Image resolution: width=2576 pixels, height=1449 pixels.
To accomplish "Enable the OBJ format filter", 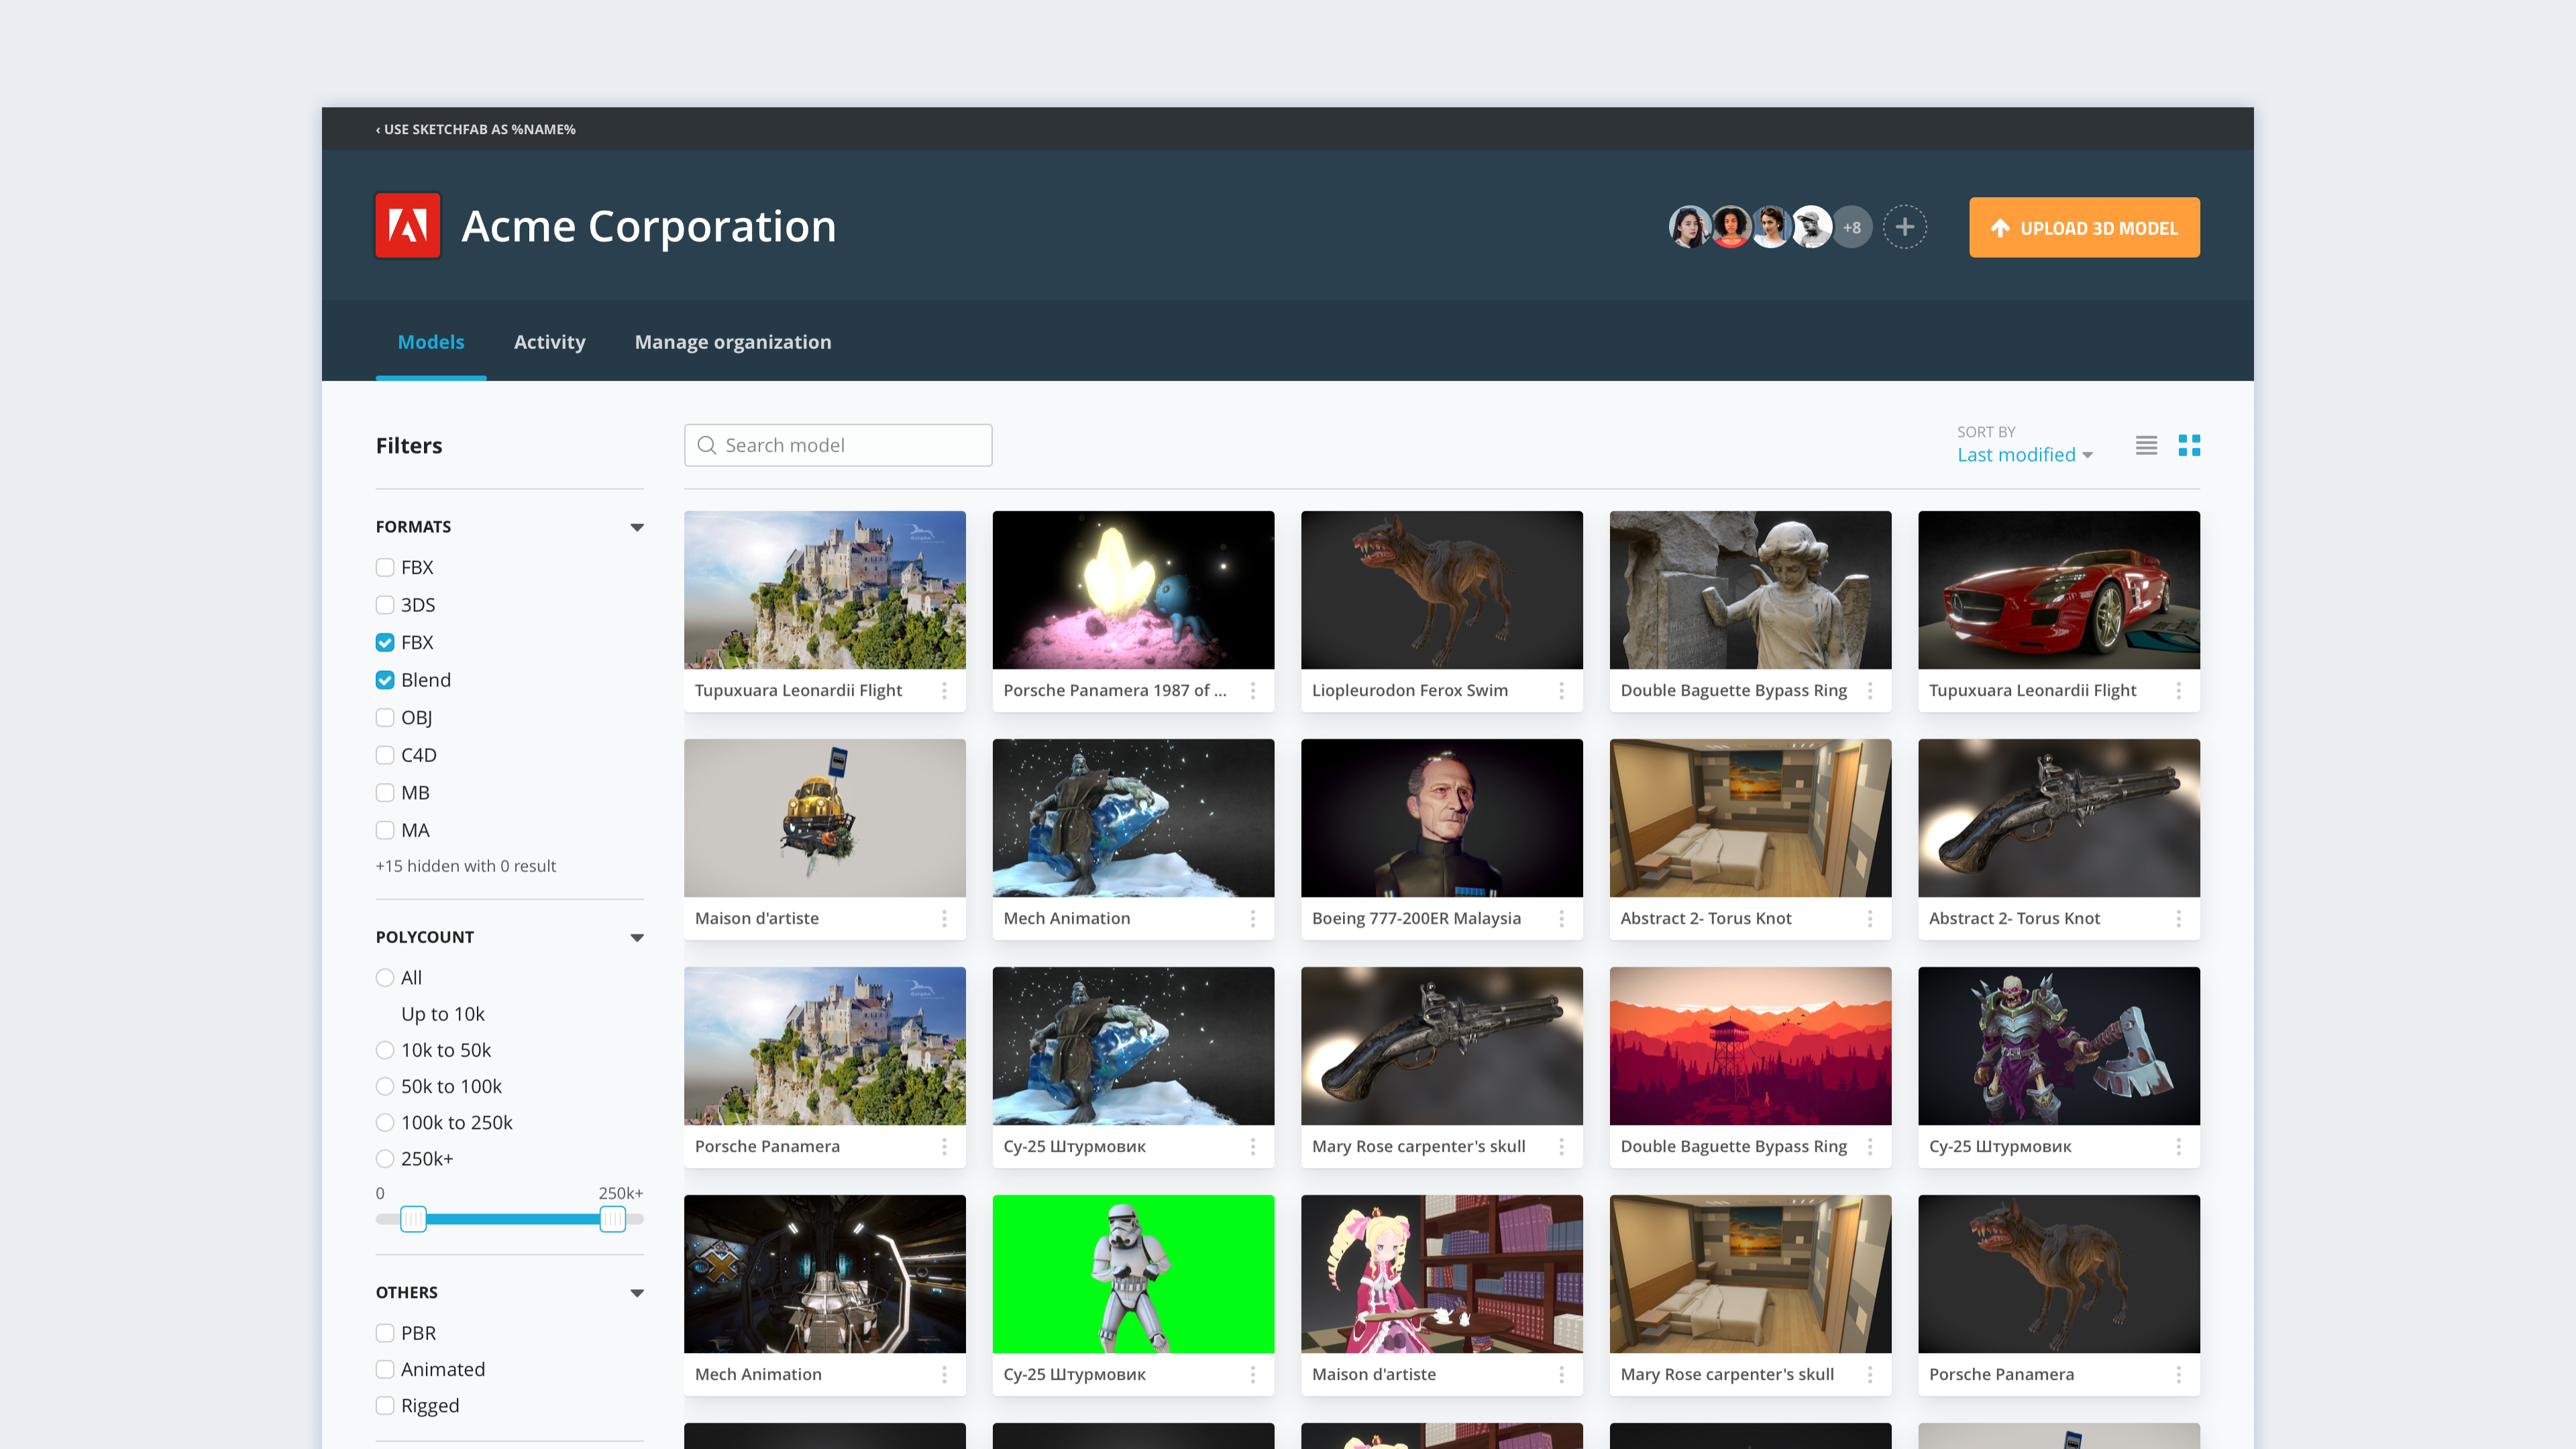I will point(384,717).
